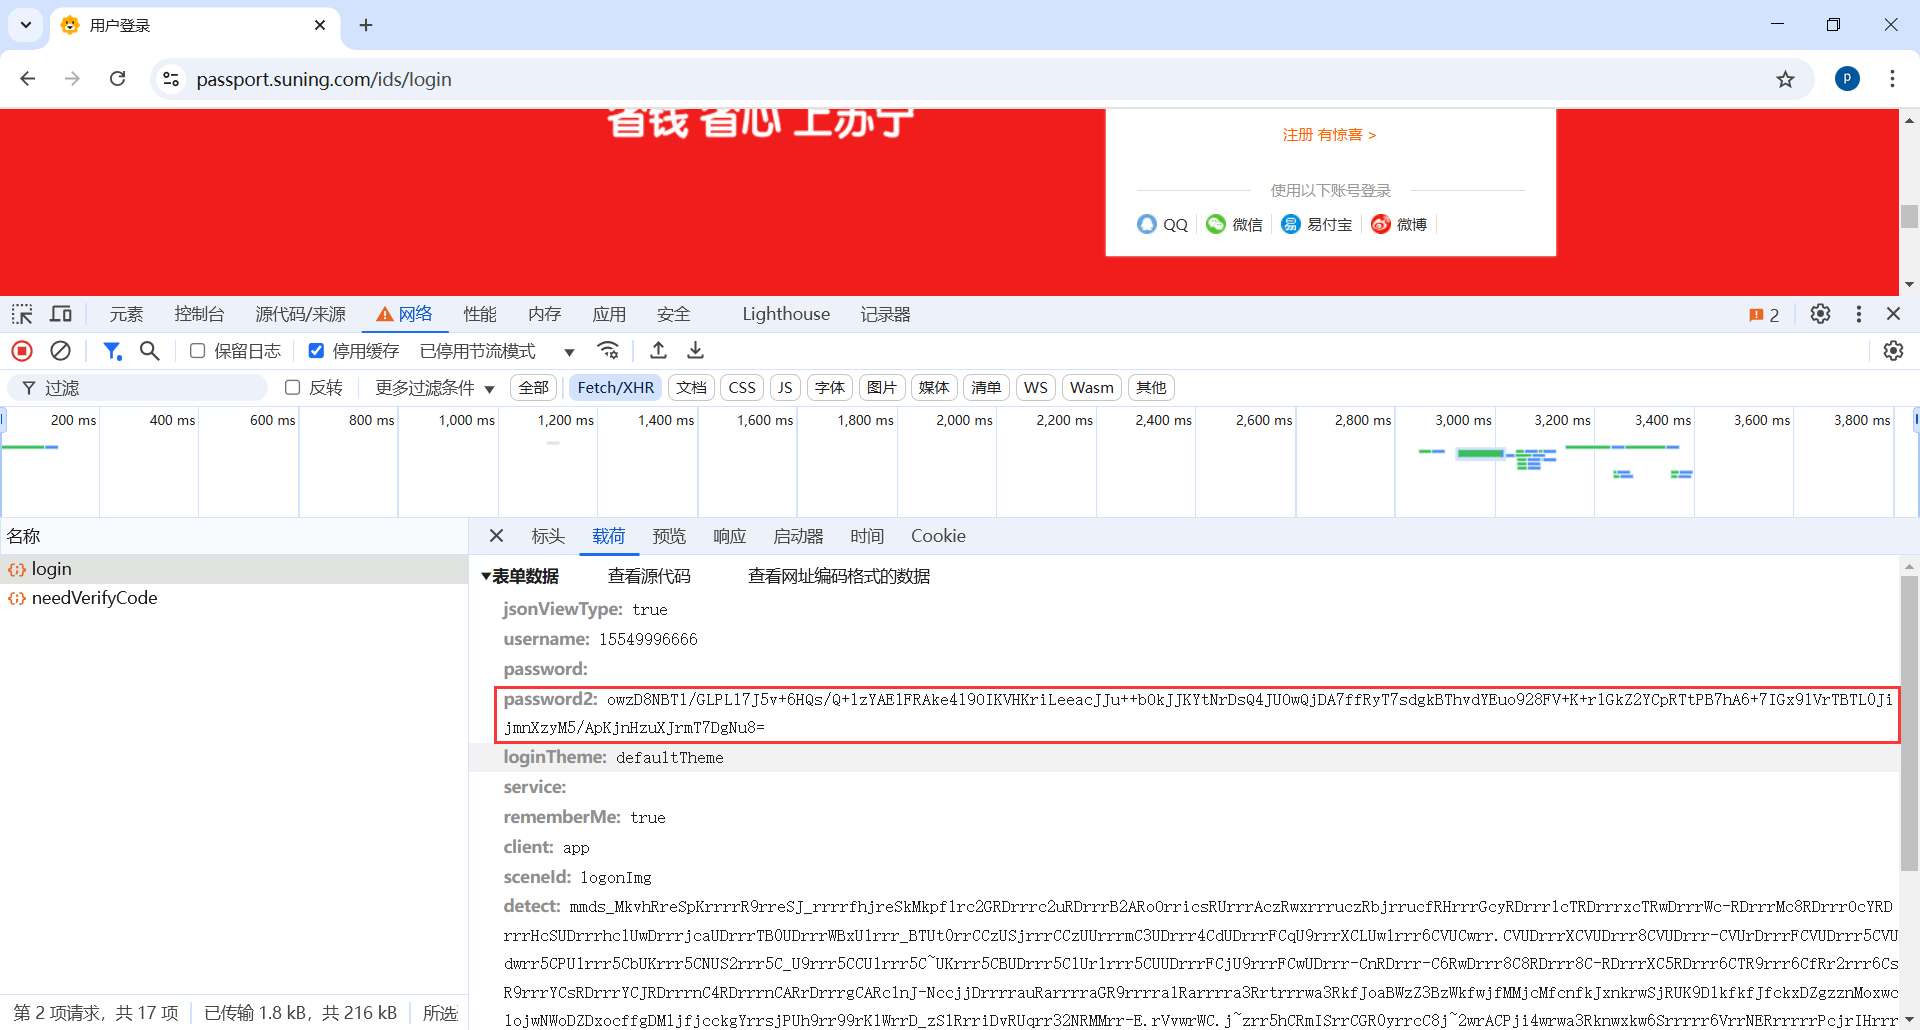1920x1030 pixels.
Task: Click the 3,000 ms timeline marker
Action: click(x=1463, y=420)
